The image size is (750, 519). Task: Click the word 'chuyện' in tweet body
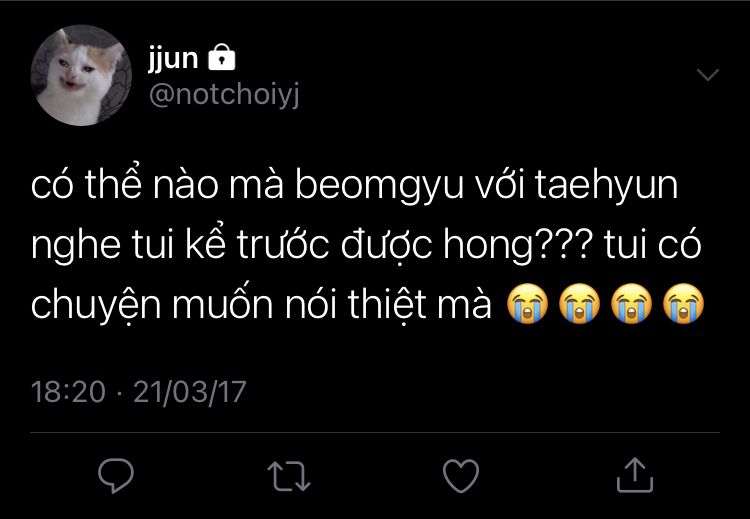pyautogui.click(x=96, y=306)
